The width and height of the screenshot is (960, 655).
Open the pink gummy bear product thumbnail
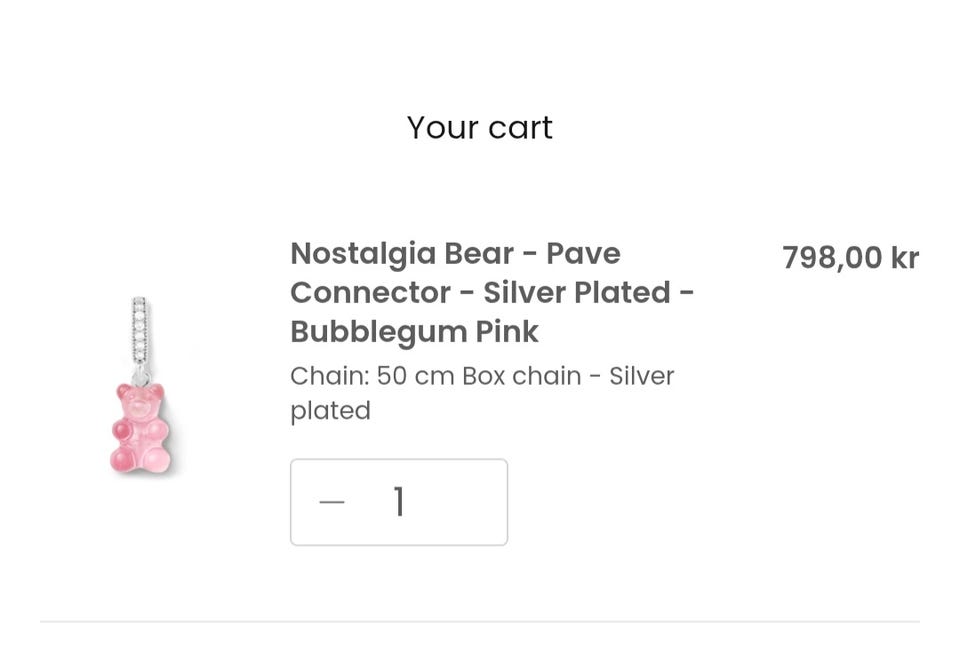coord(141,385)
